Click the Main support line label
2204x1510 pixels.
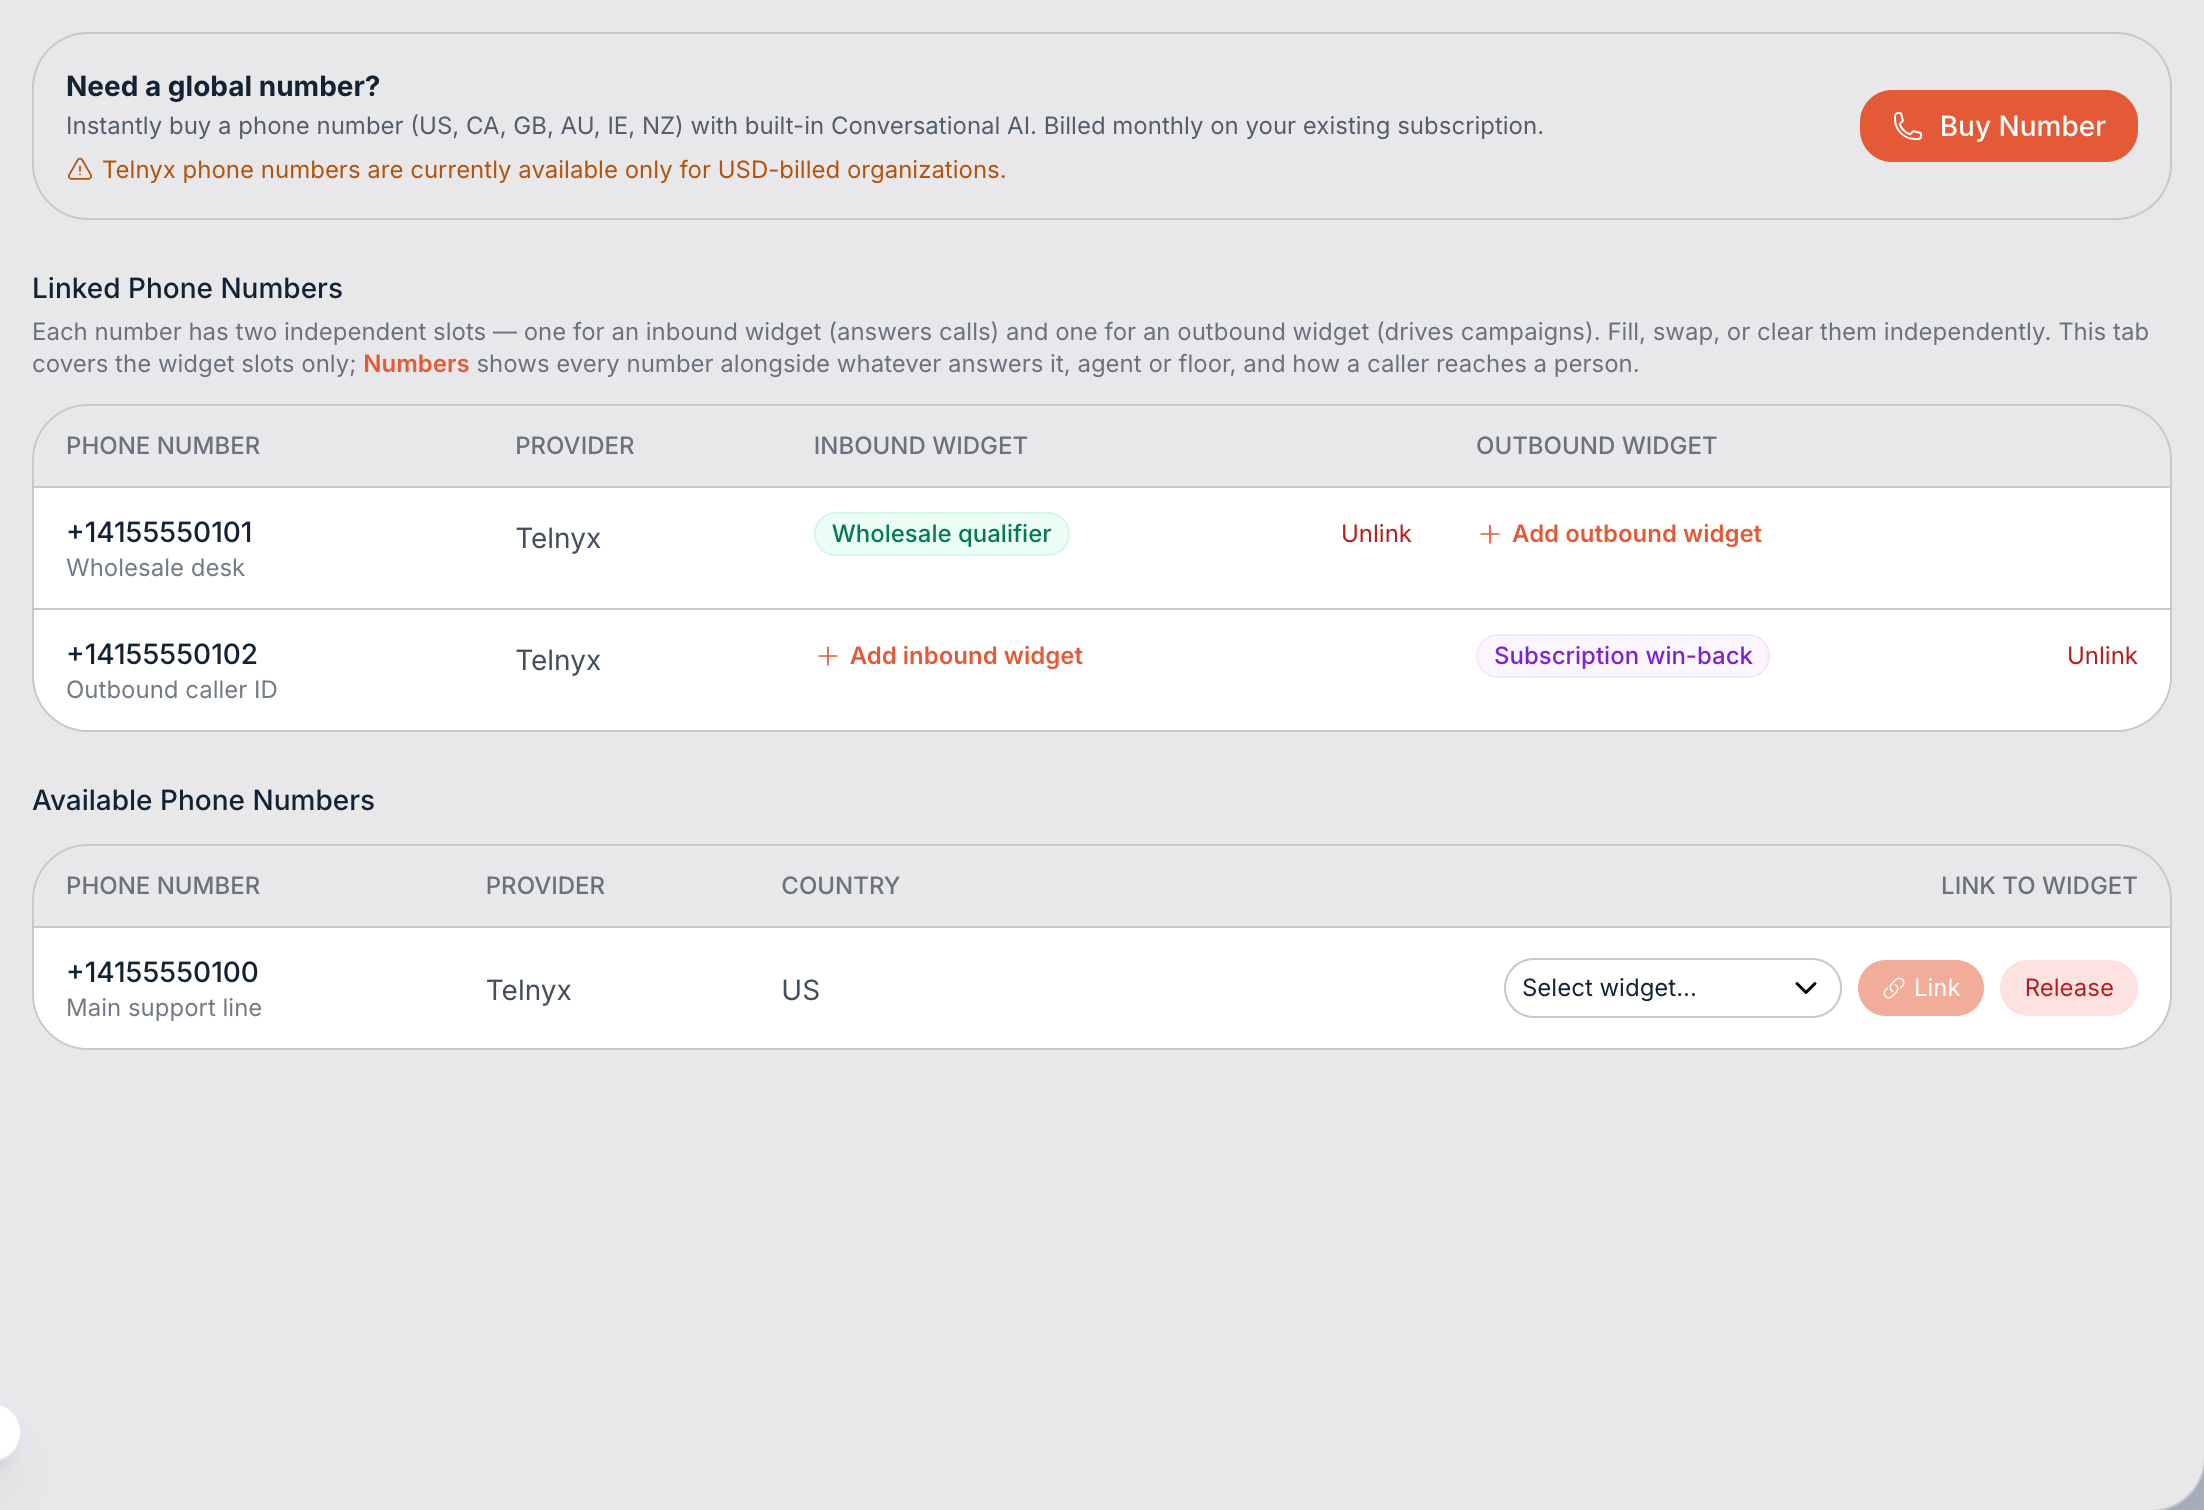coord(164,1008)
